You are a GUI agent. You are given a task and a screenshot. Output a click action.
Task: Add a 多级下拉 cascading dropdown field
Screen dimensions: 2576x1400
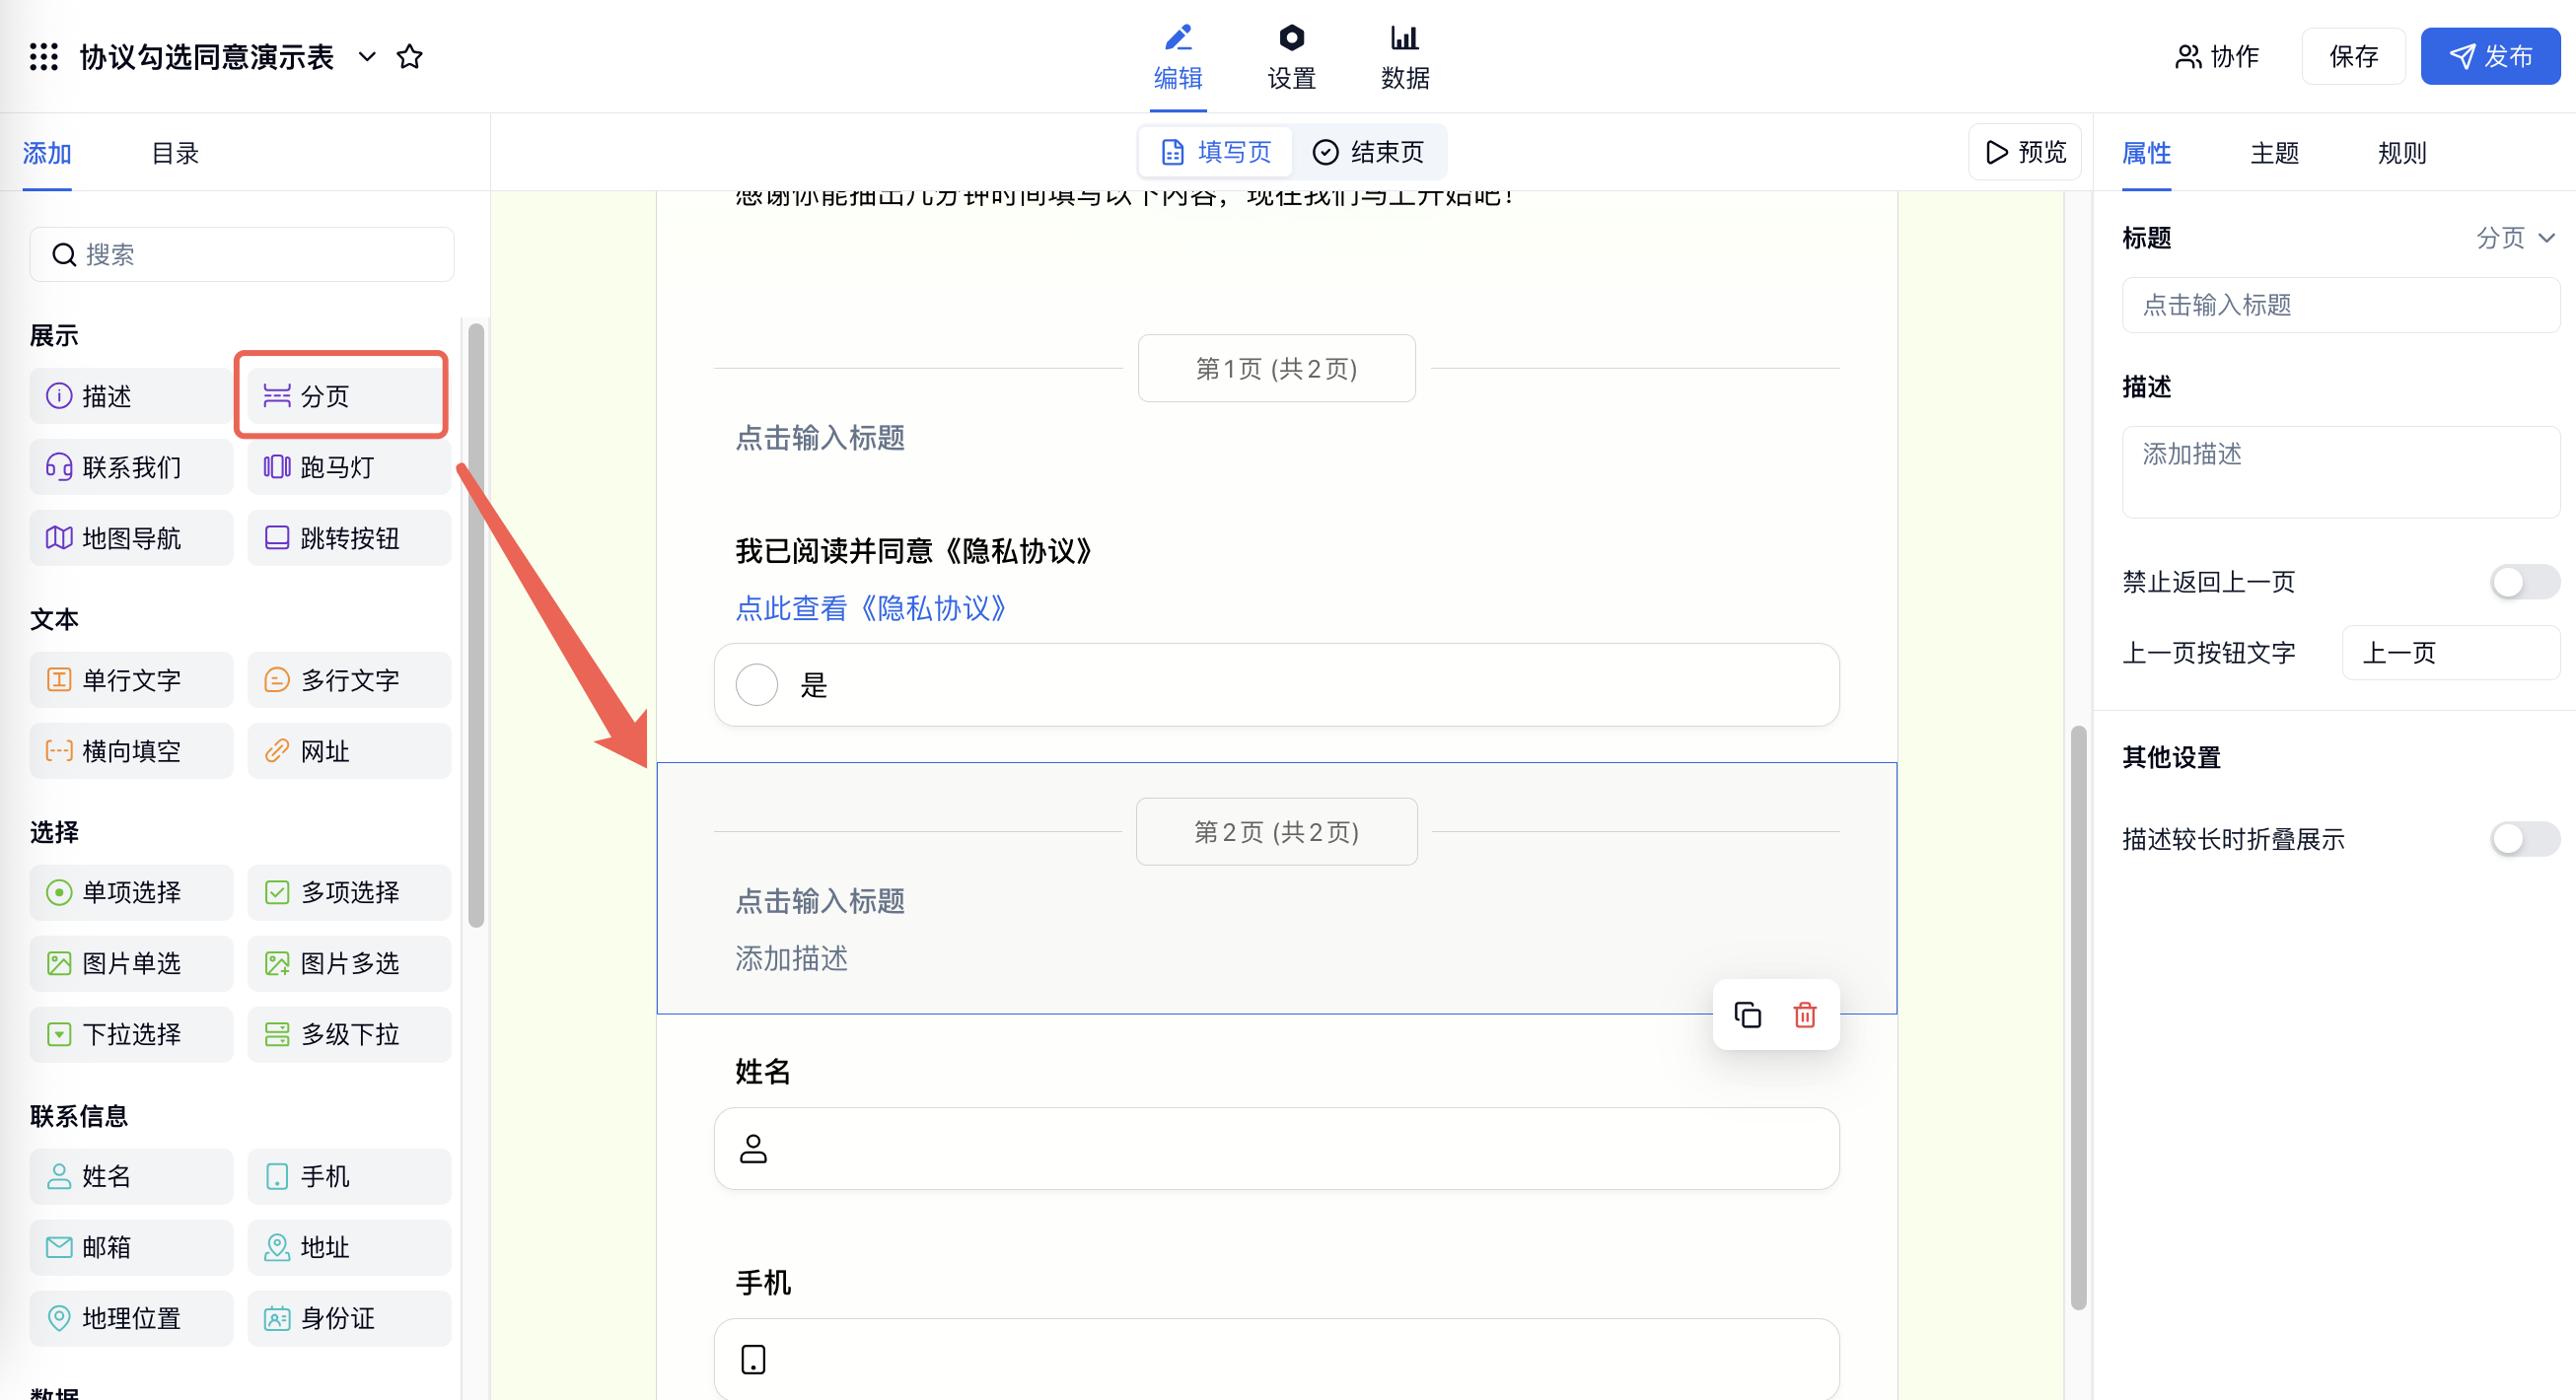point(349,1035)
